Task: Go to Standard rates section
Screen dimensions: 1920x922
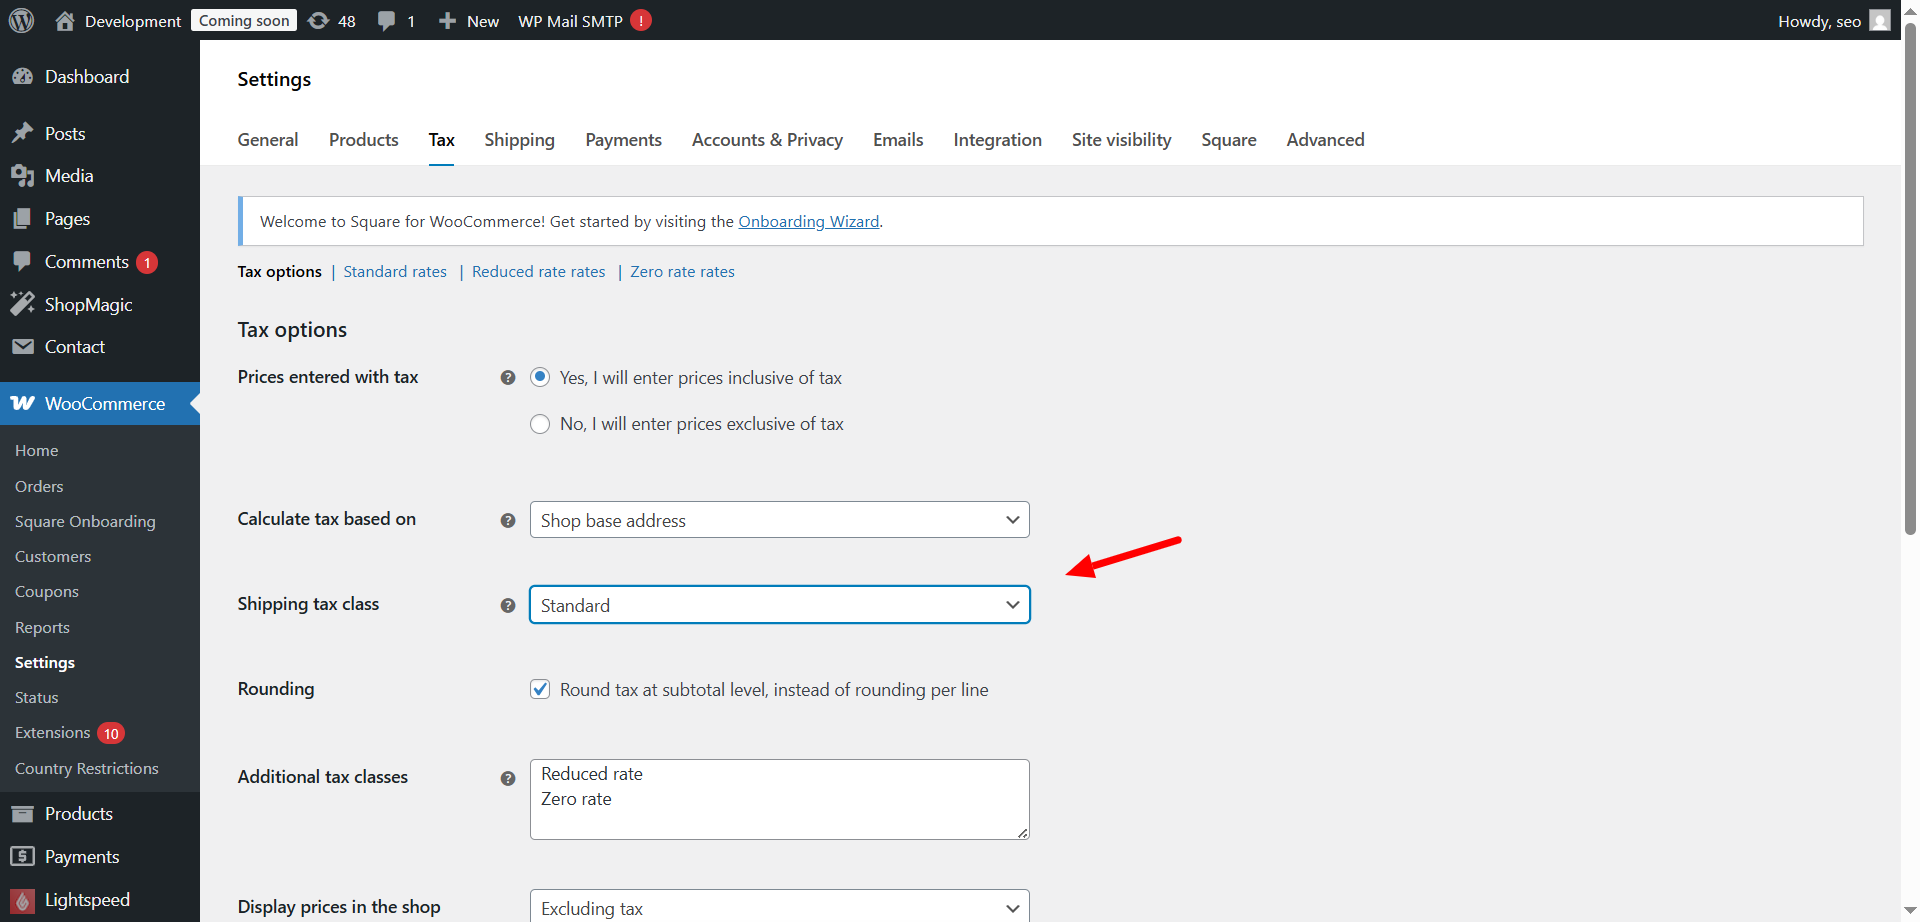Action: (x=395, y=272)
